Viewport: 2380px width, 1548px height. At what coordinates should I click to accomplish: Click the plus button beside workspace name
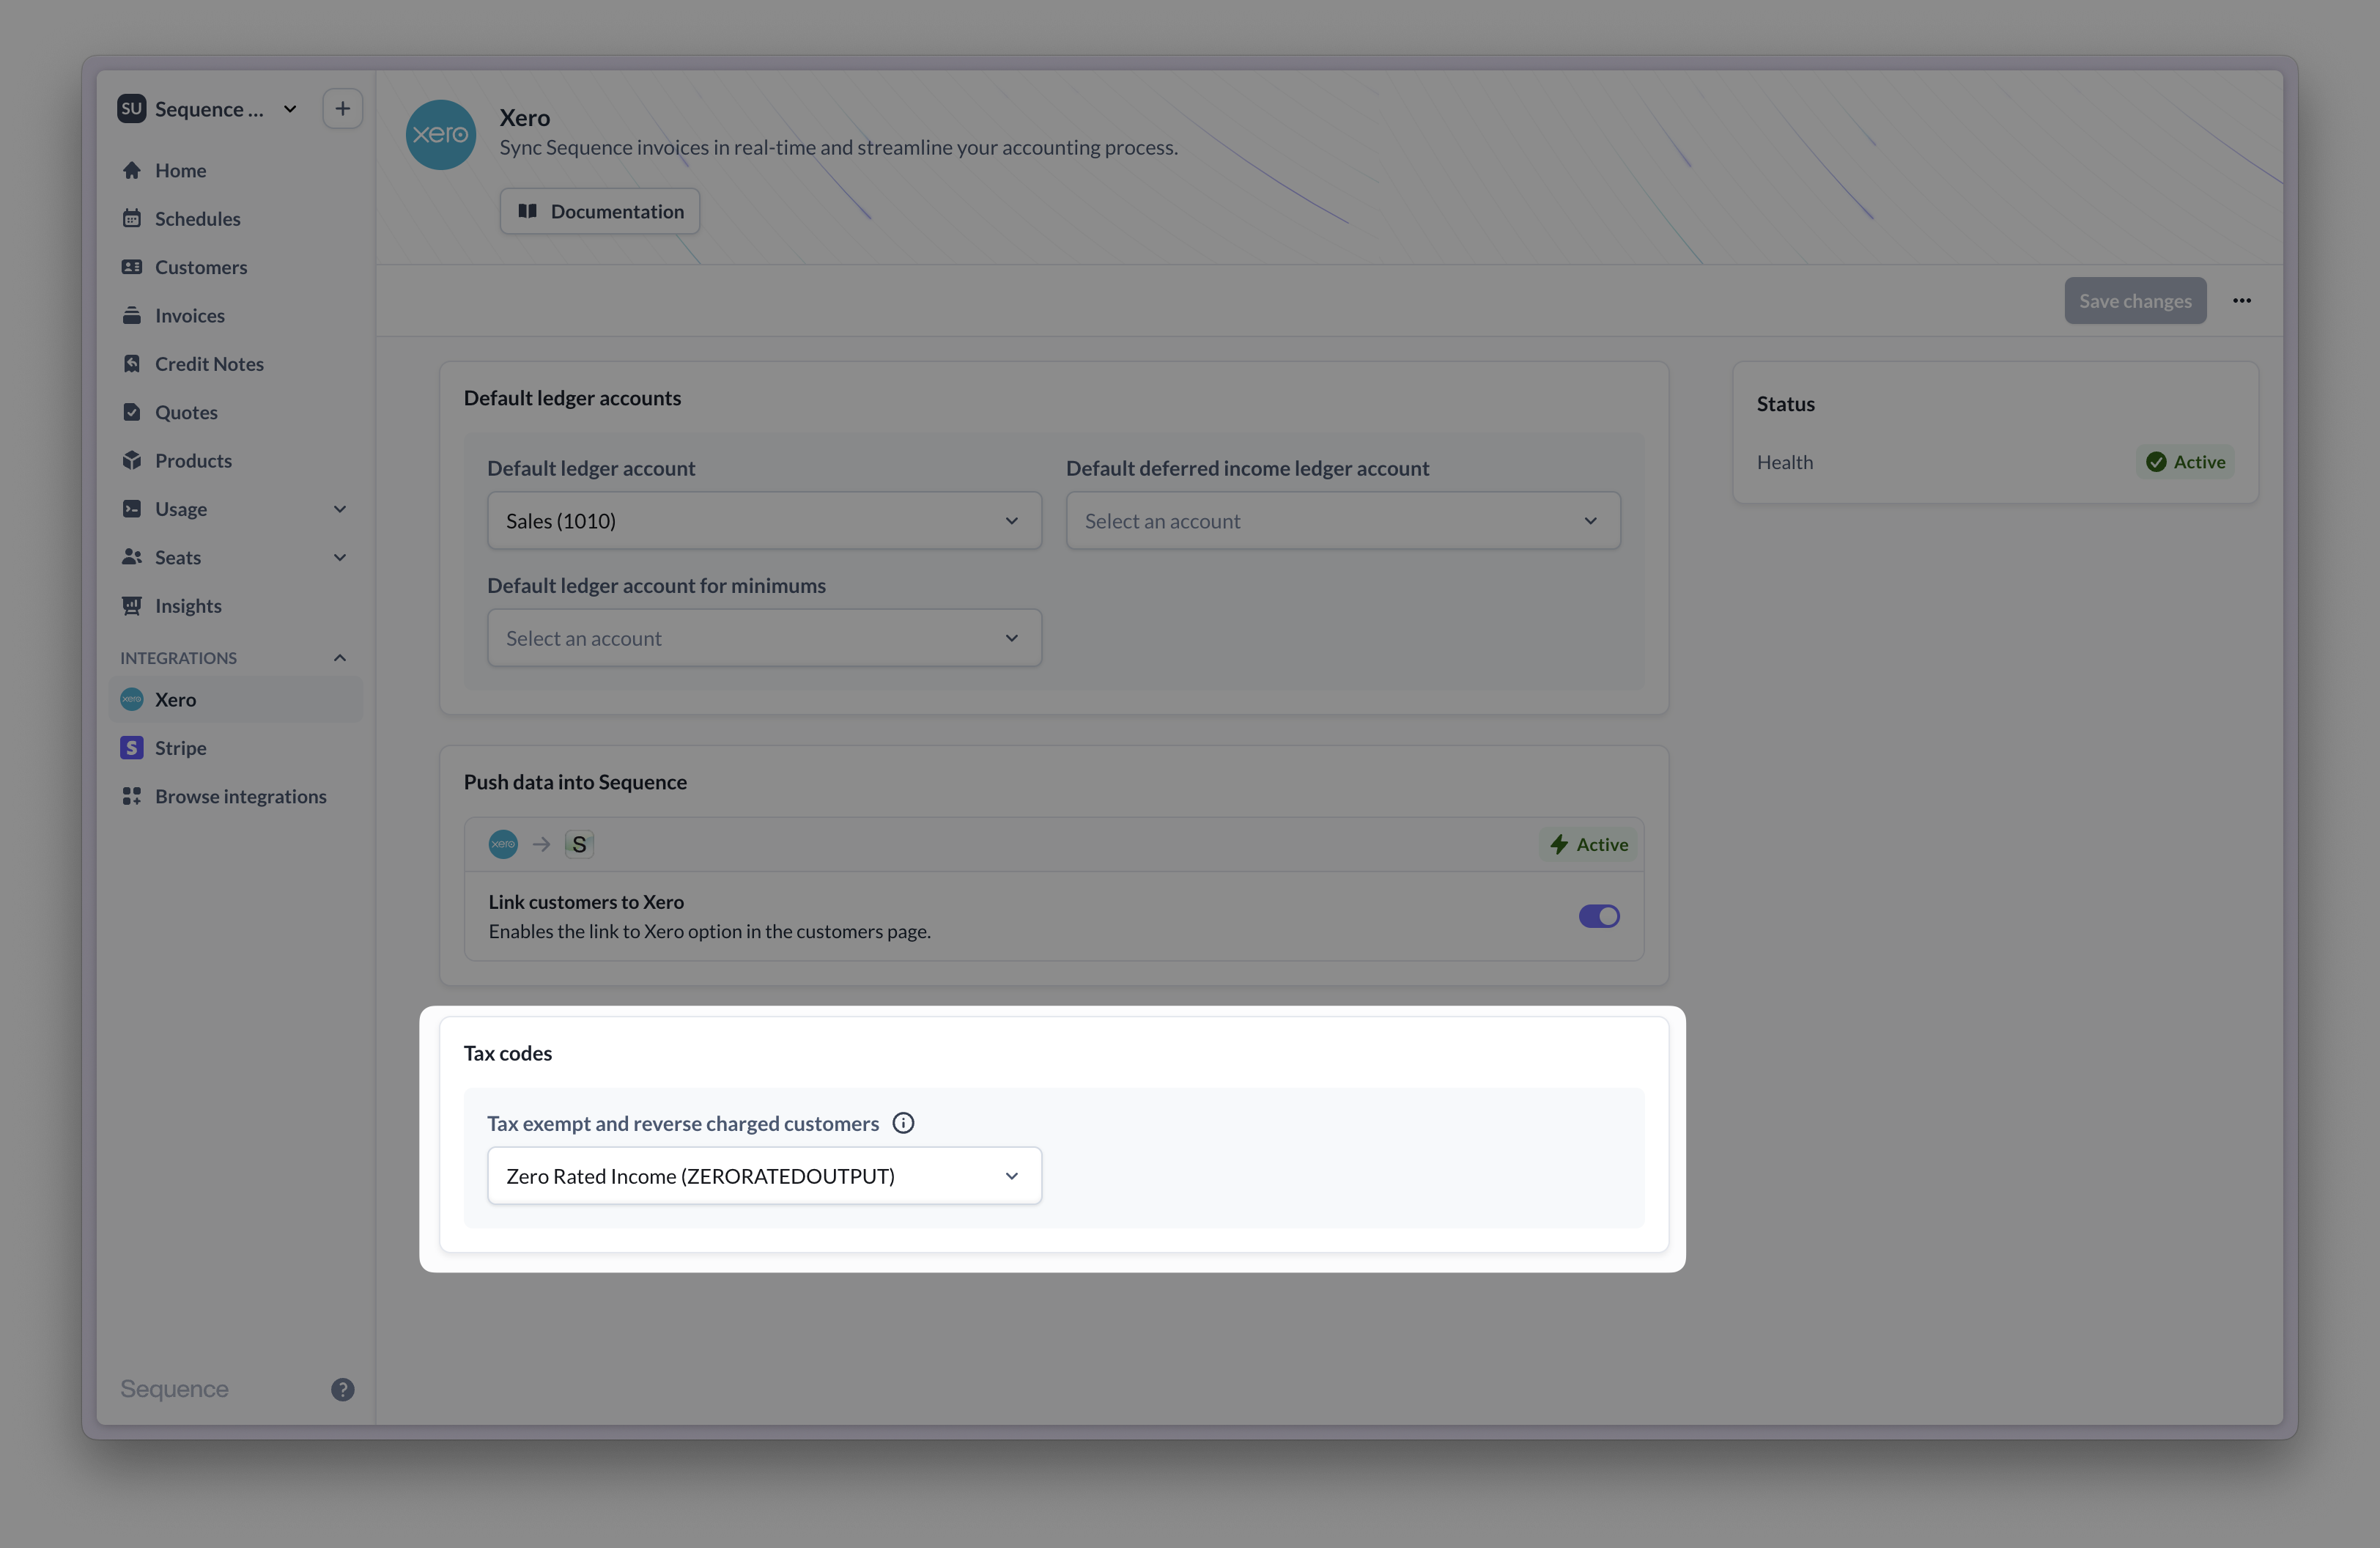point(342,109)
